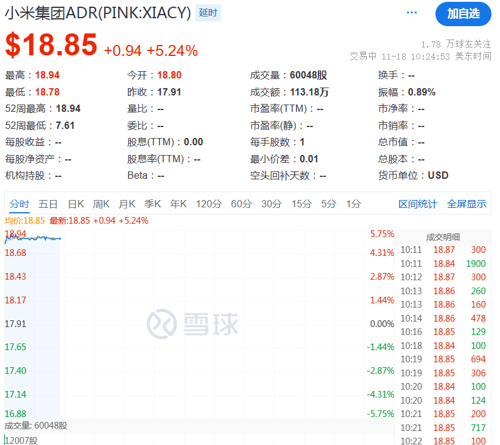Select the 10:16 trade row with 129
Image resolution: width=500 pixels, height=445 pixels.
point(443,332)
